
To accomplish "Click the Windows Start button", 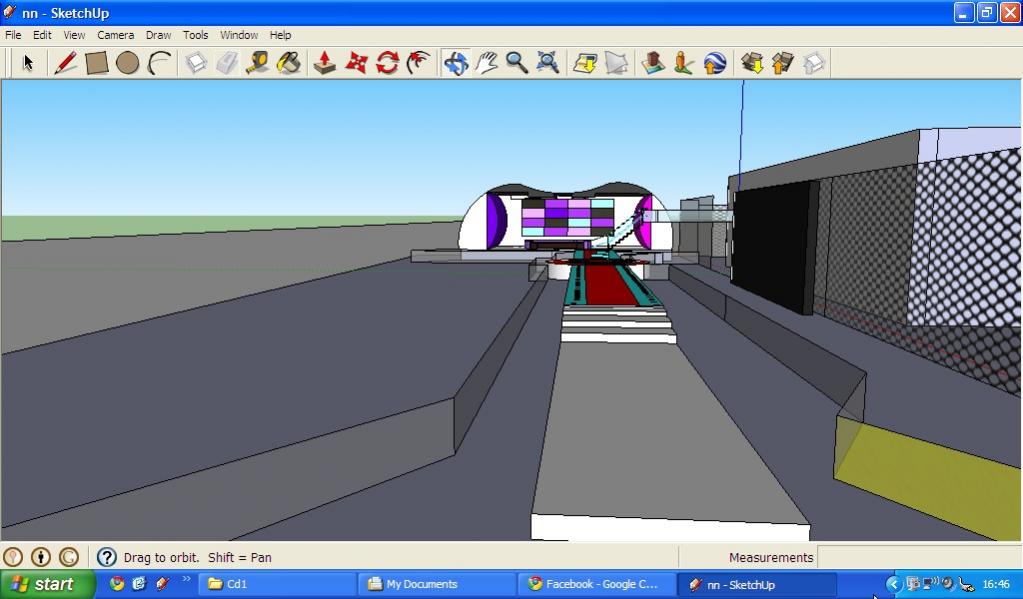I will (x=46, y=584).
